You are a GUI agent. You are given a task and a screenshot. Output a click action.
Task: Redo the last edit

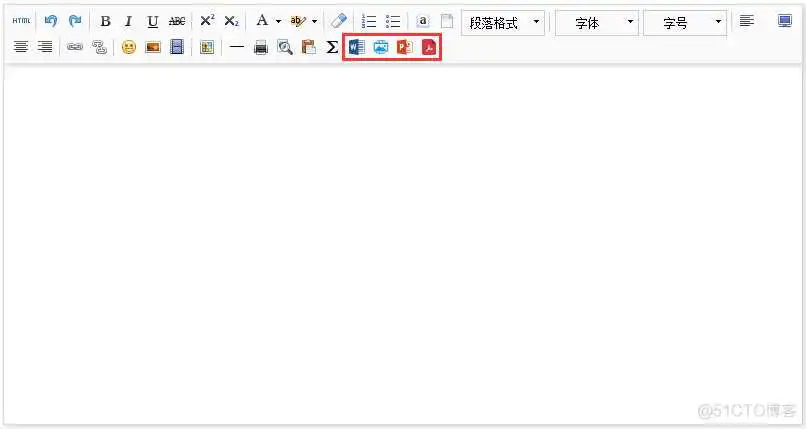click(75, 21)
